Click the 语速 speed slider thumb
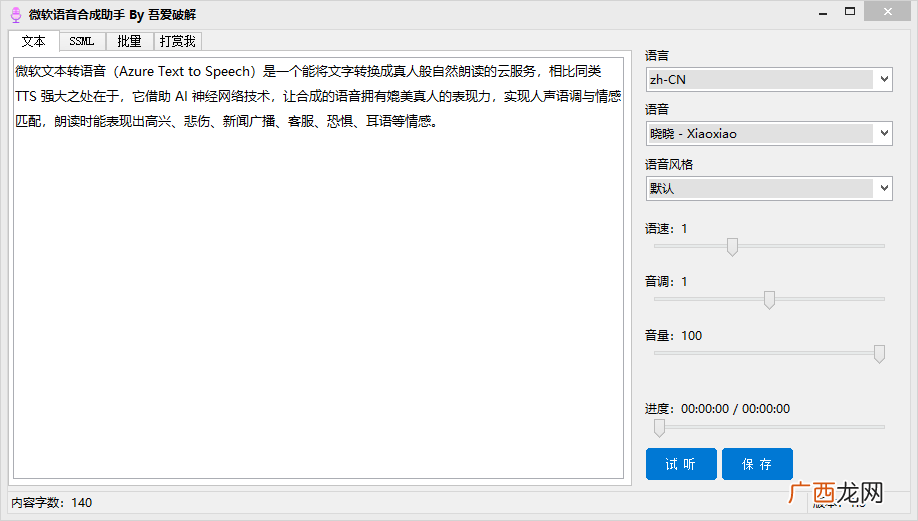 click(x=732, y=246)
